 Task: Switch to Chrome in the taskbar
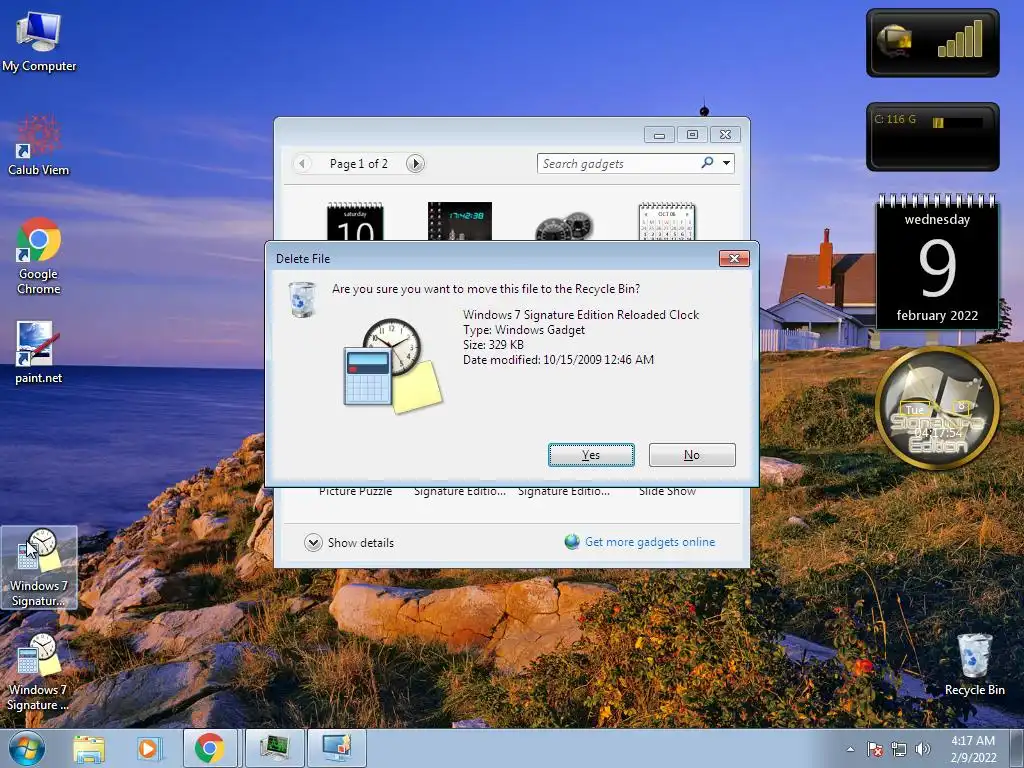(x=209, y=748)
